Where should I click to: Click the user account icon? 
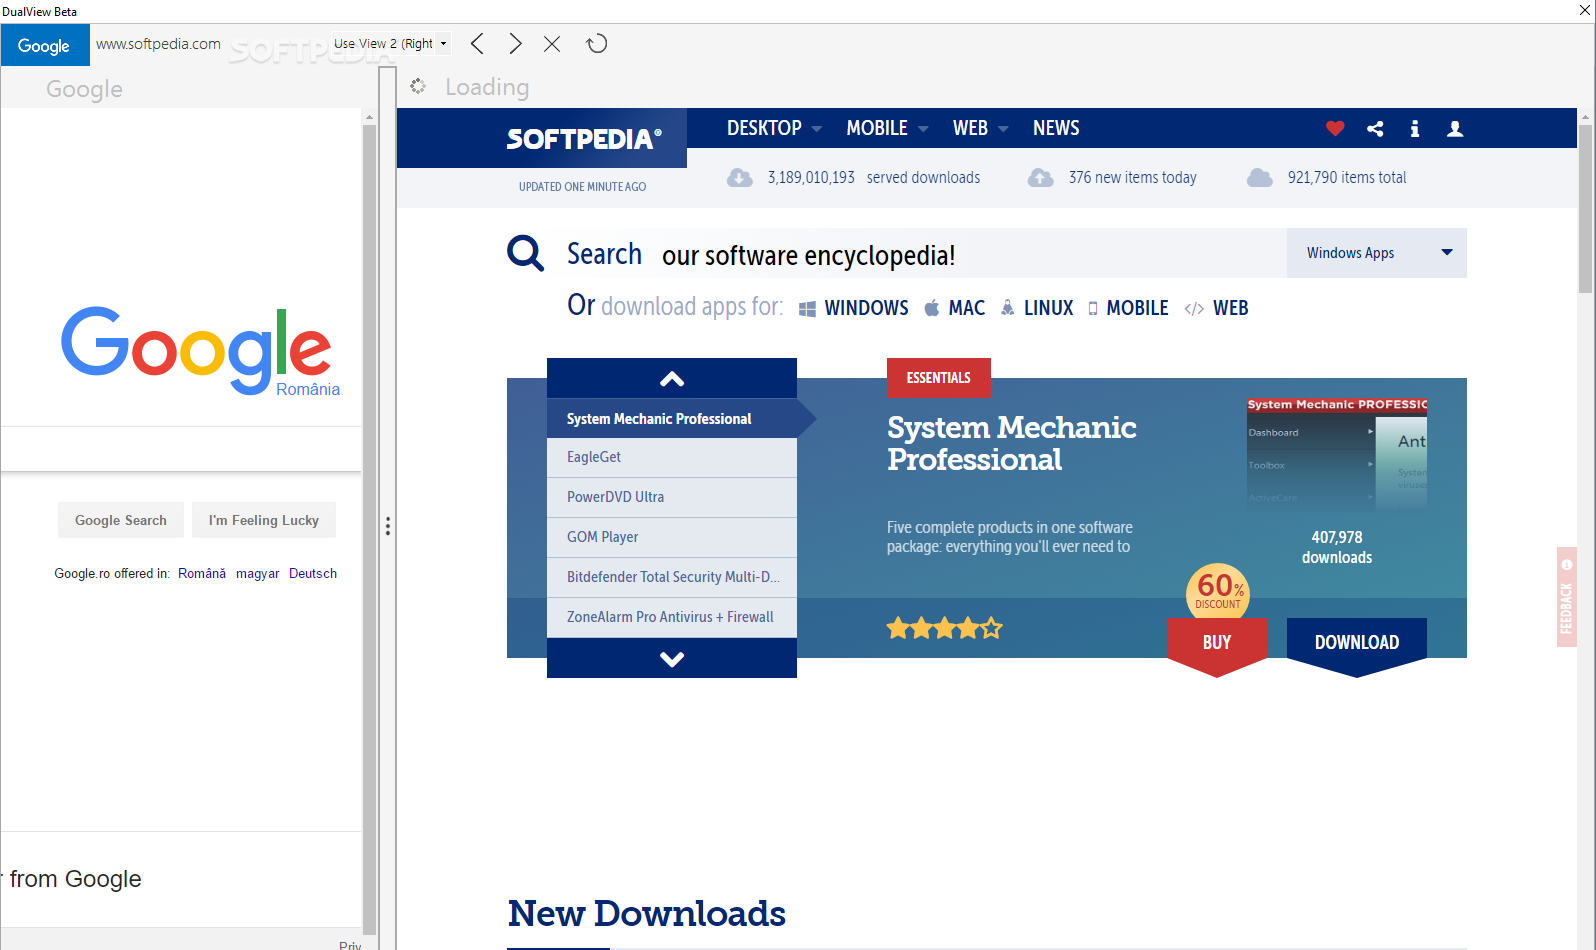click(1455, 128)
